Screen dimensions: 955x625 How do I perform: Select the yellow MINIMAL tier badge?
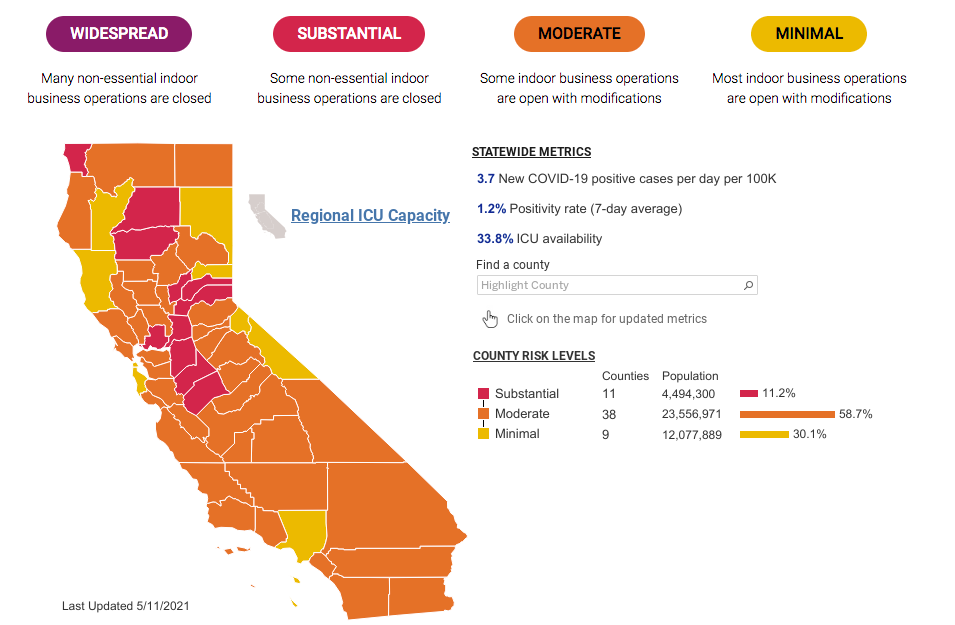(809, 34)
